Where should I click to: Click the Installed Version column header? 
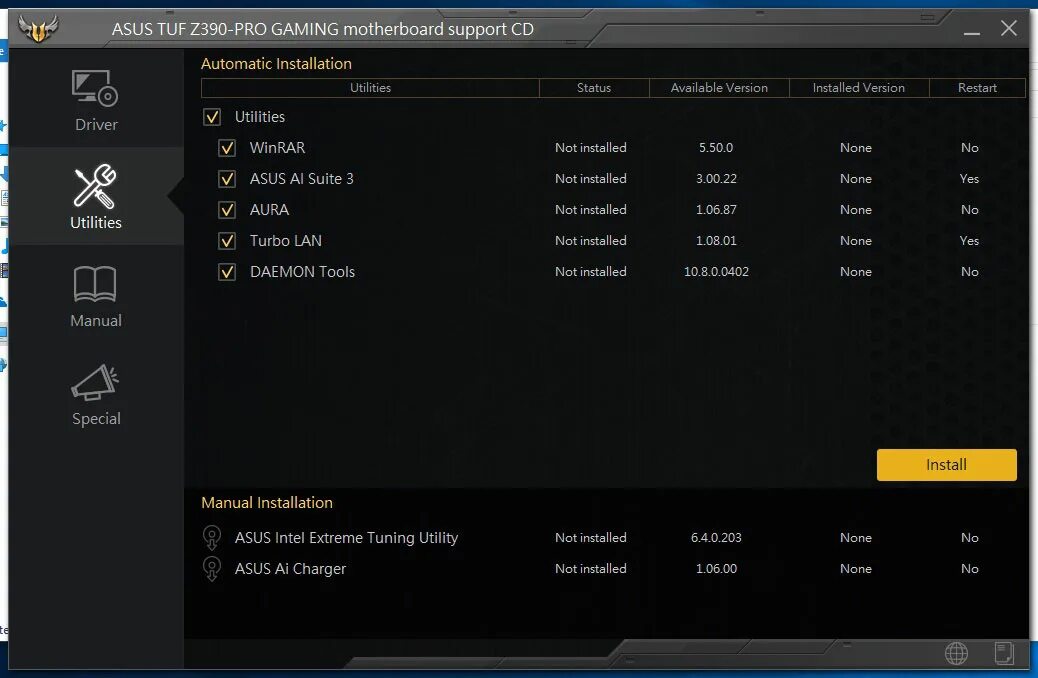[859, 87]
